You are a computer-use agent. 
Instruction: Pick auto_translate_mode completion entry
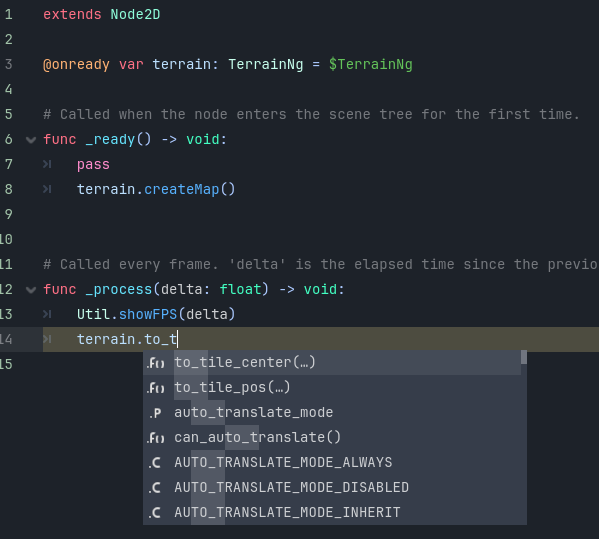(332, 413)
